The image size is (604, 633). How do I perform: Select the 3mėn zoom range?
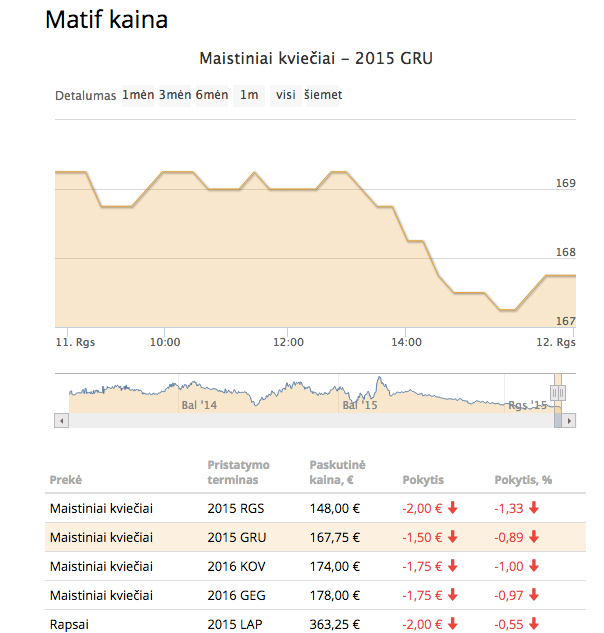pos(175,96)
